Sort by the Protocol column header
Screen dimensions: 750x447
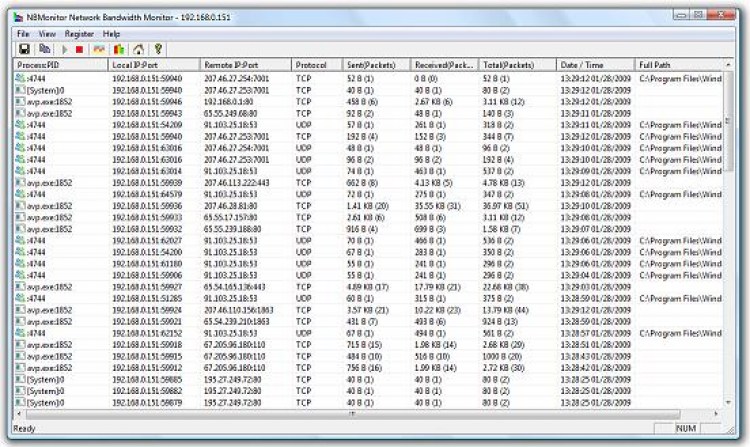[x=317, y=65]
